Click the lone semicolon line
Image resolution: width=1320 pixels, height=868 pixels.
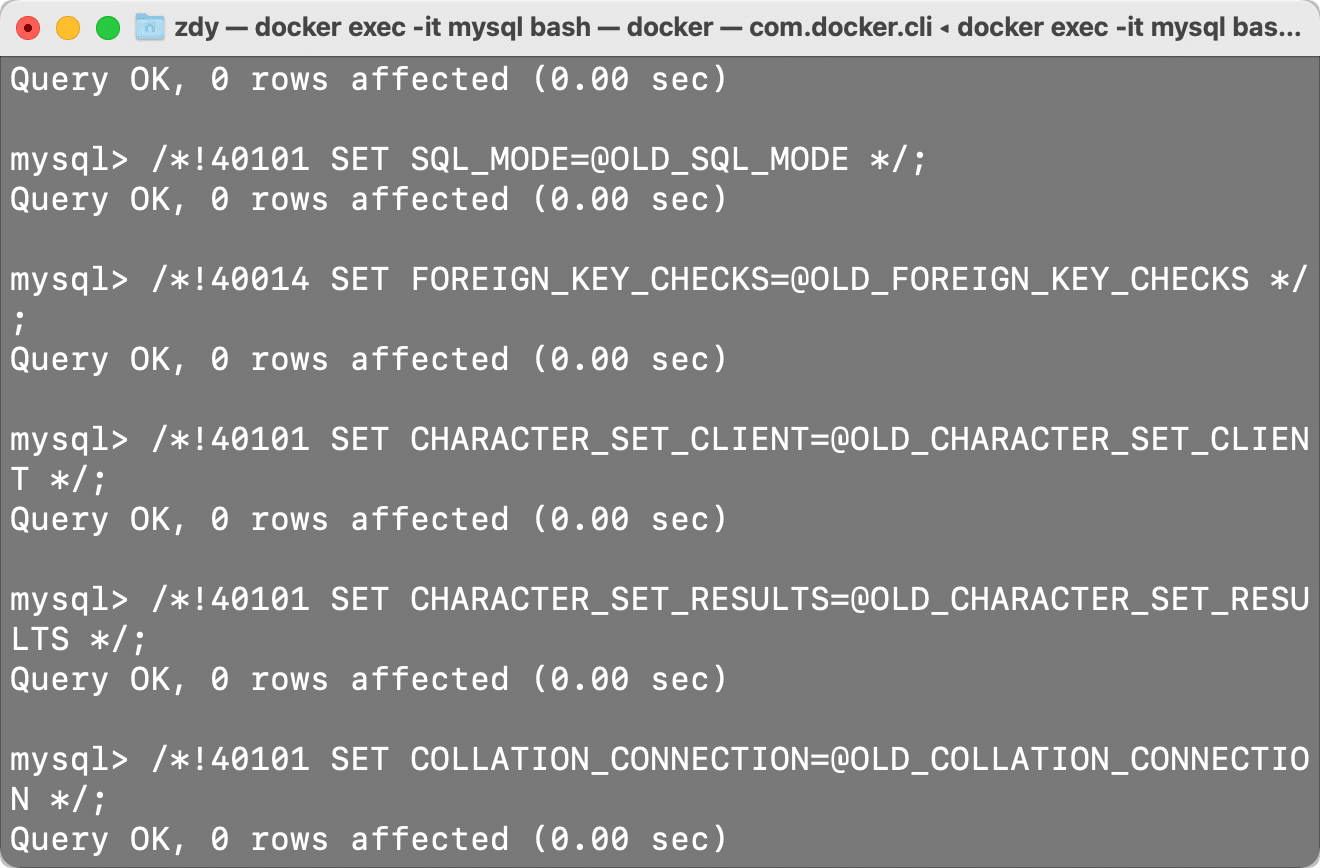tap(19, 321)
